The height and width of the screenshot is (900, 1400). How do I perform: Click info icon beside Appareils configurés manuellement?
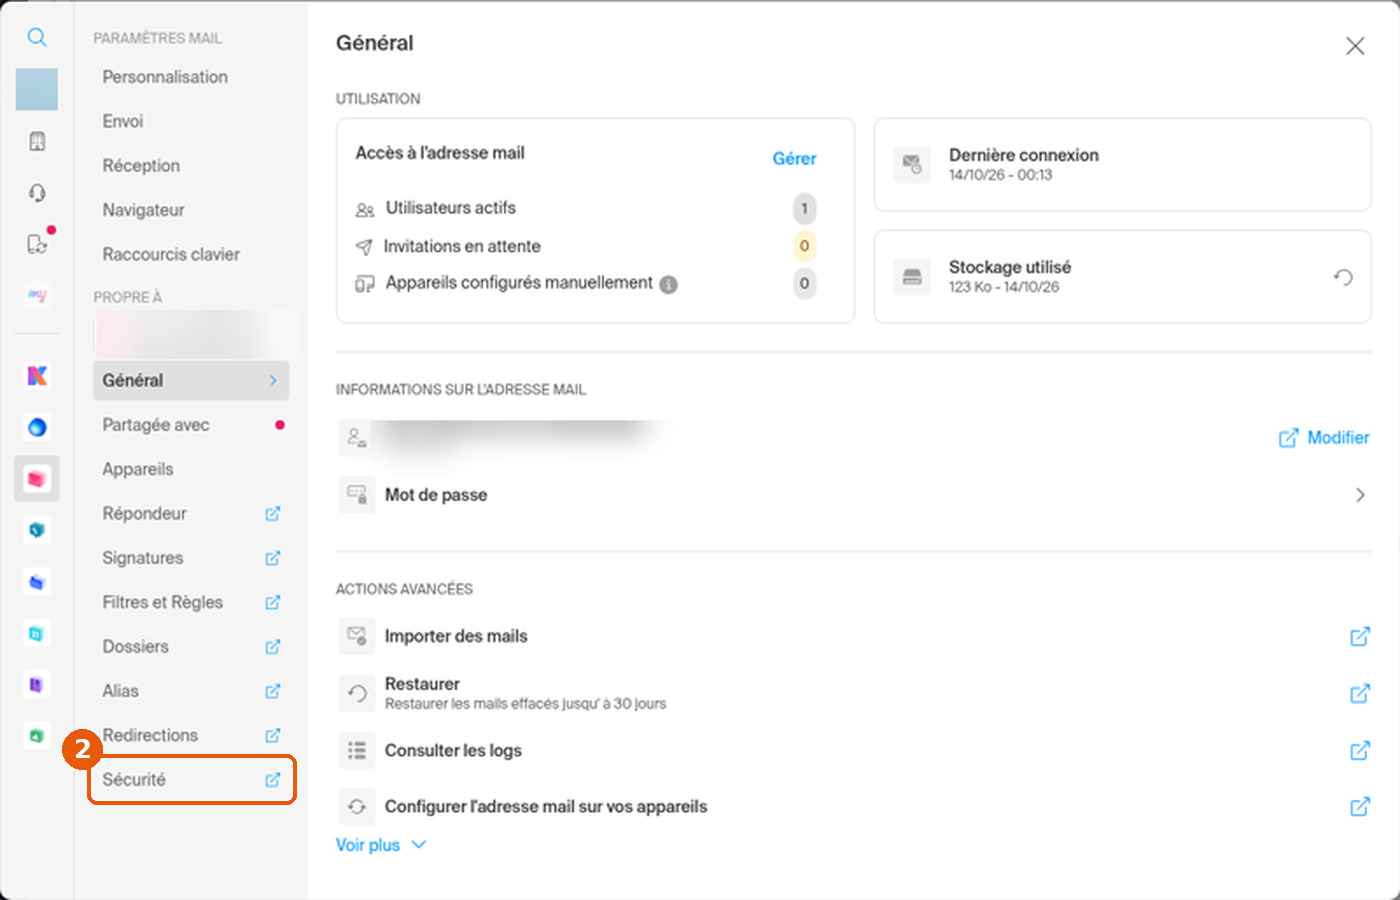click(x=668, y=284)
